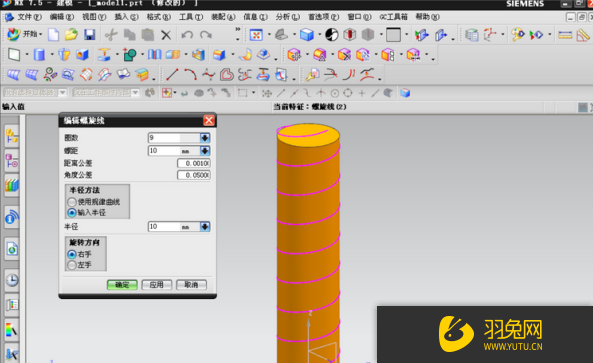Open the Internet Explorer sidebar icon
This screenshot has width=593, height=363.
coord(12,250)
